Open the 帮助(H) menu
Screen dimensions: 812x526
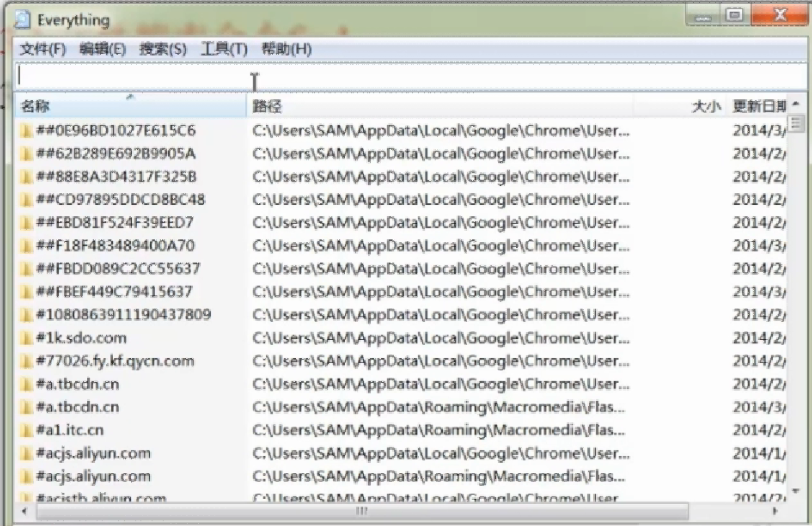click(x=286, y=49)
